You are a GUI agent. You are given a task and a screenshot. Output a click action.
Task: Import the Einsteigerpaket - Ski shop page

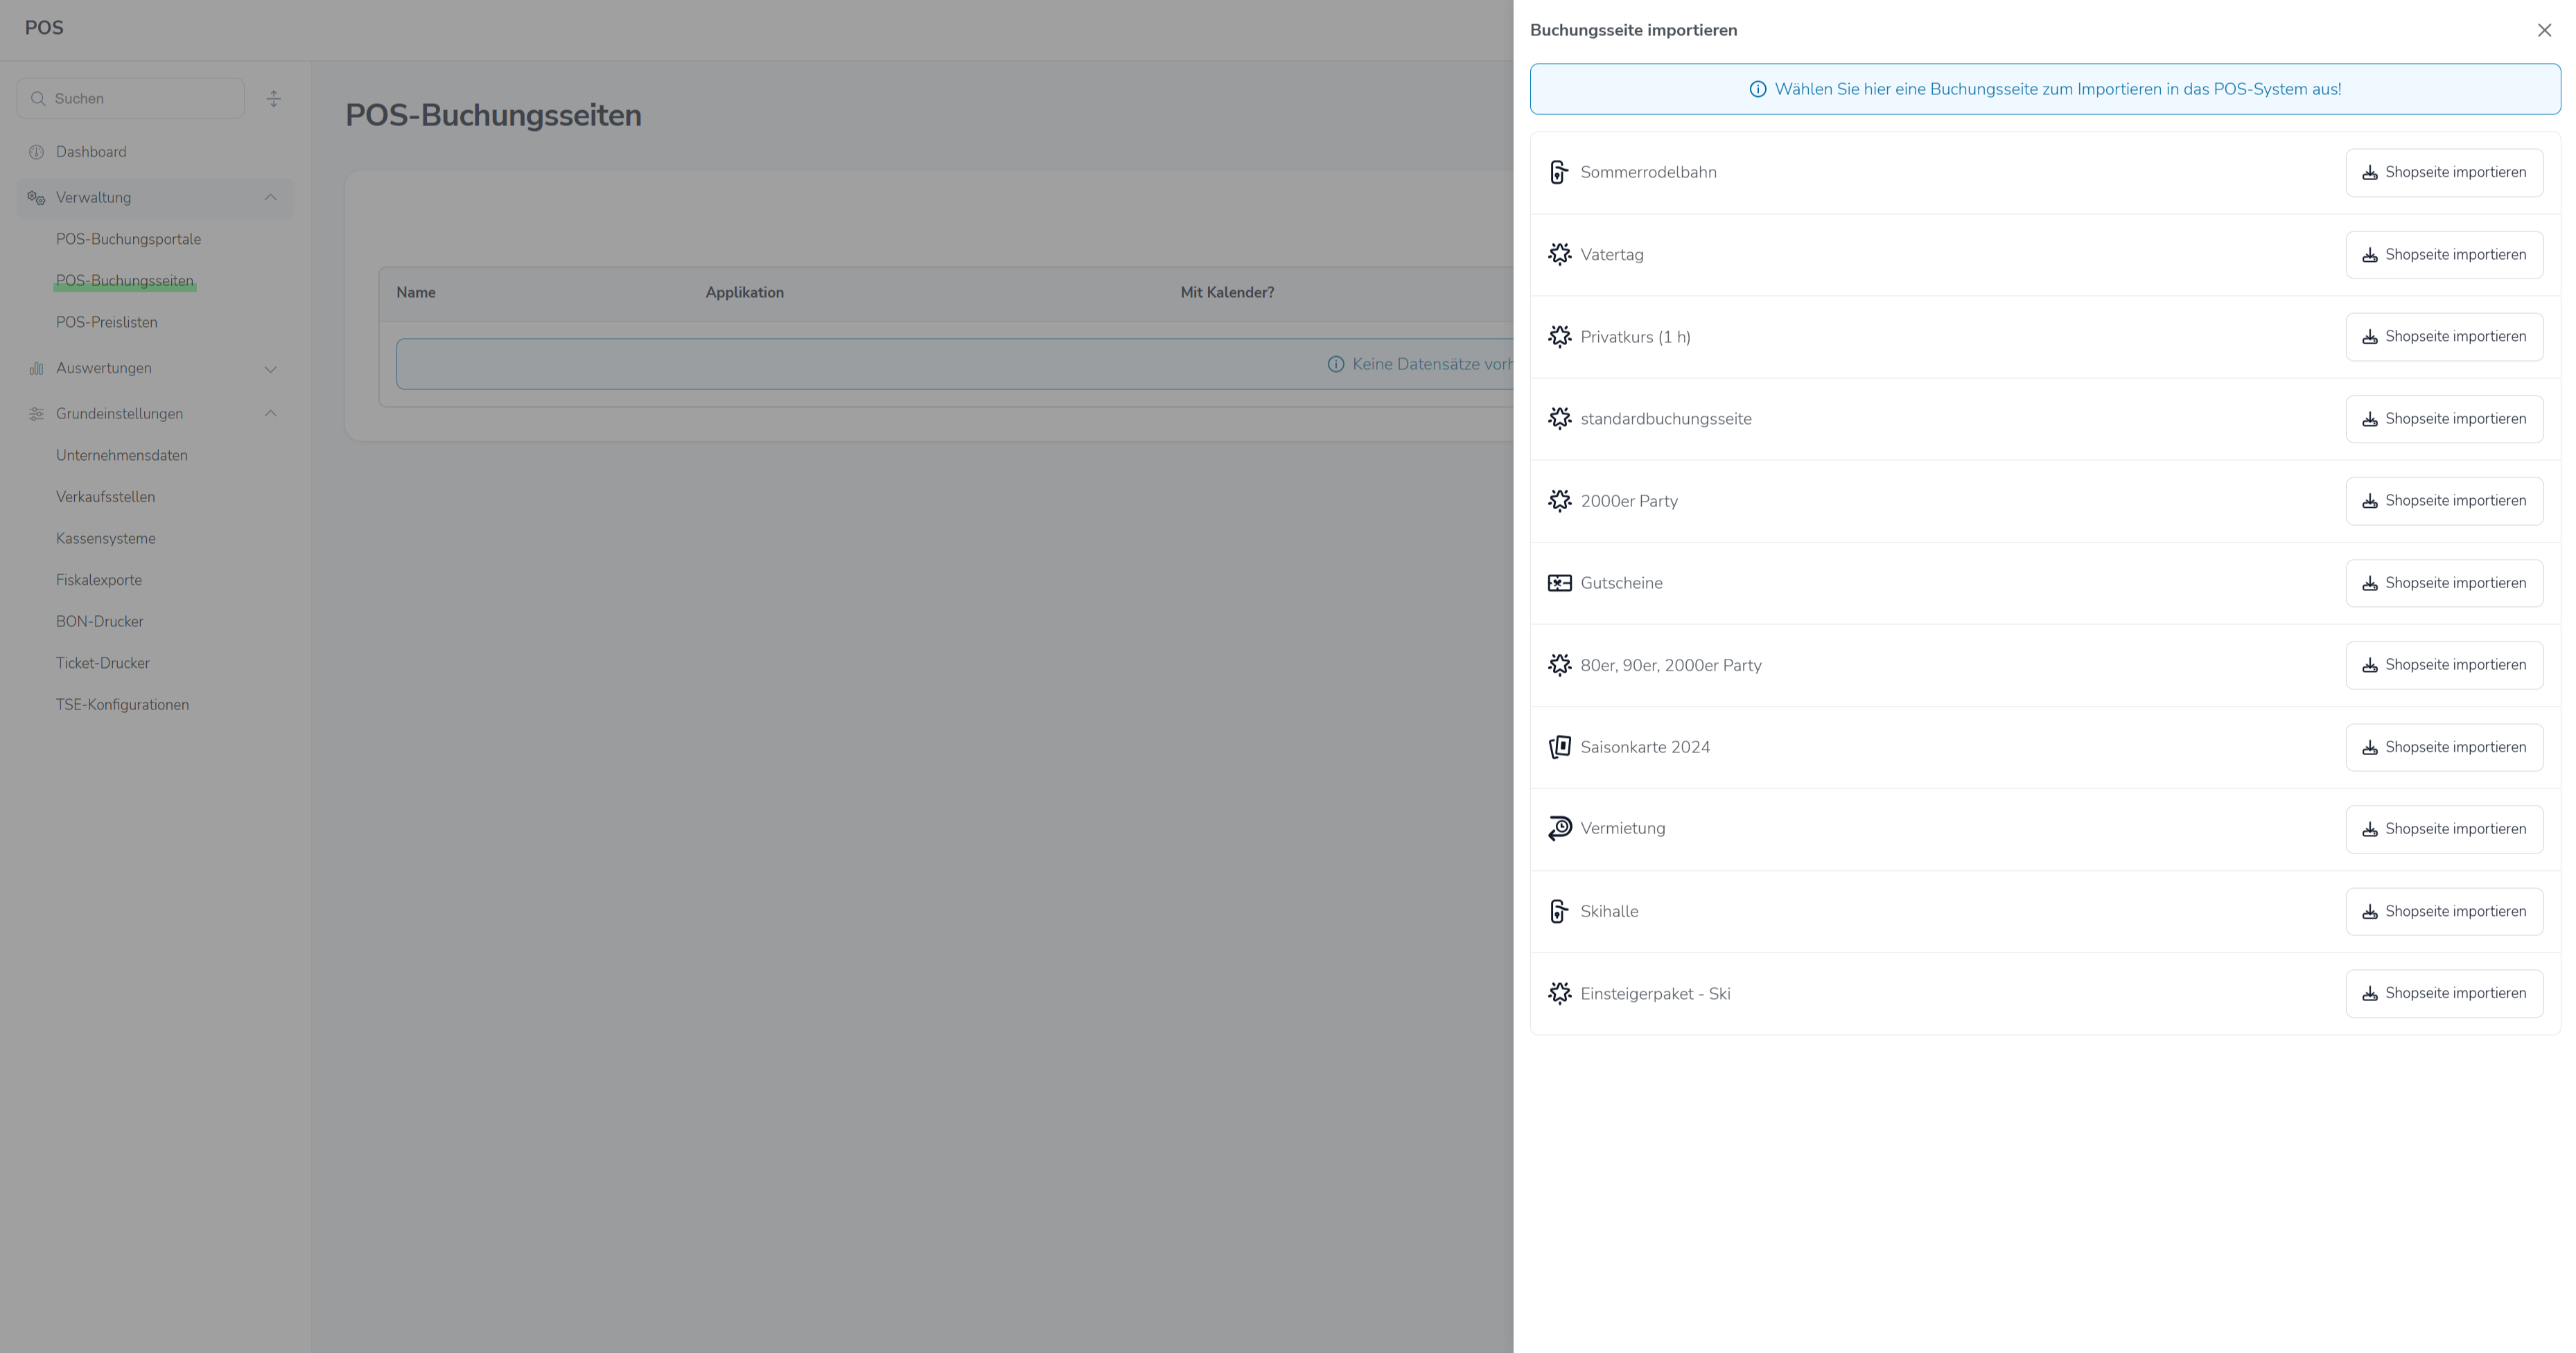click(2443, 993)
